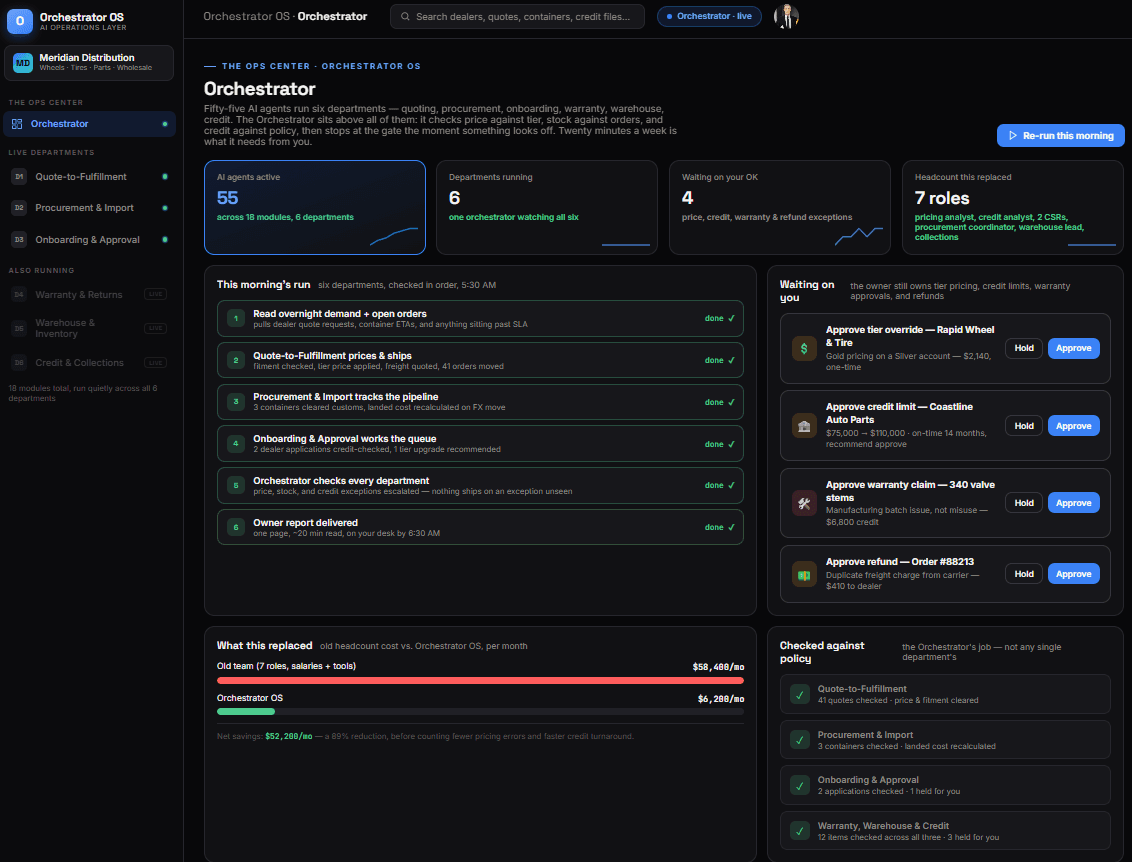1132x862 pixels.
Task: Open the Departments running stat card
Action: [547, 208]
